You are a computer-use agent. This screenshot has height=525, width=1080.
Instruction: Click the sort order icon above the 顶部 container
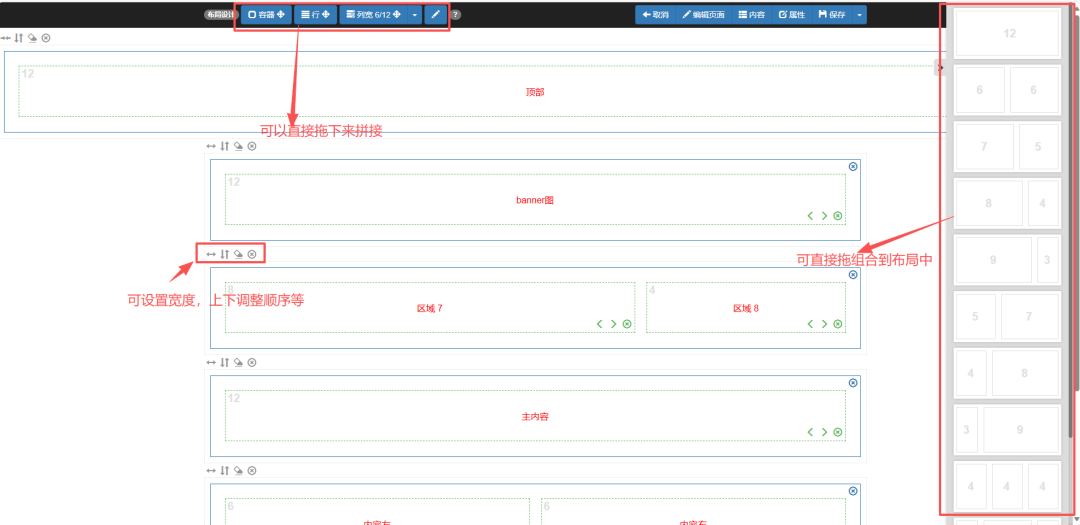pos(19,38)
